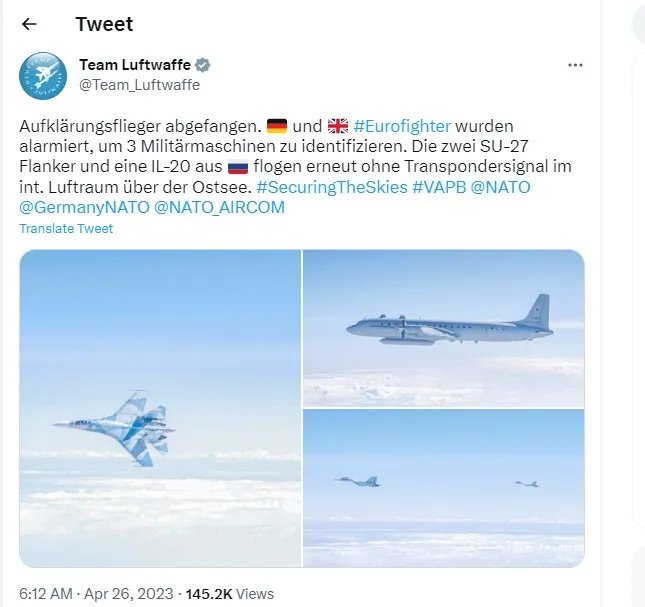Open the #SecuringTheSkies hashtag
Viewport: 645px width, 607px height.
click(332, 188)
